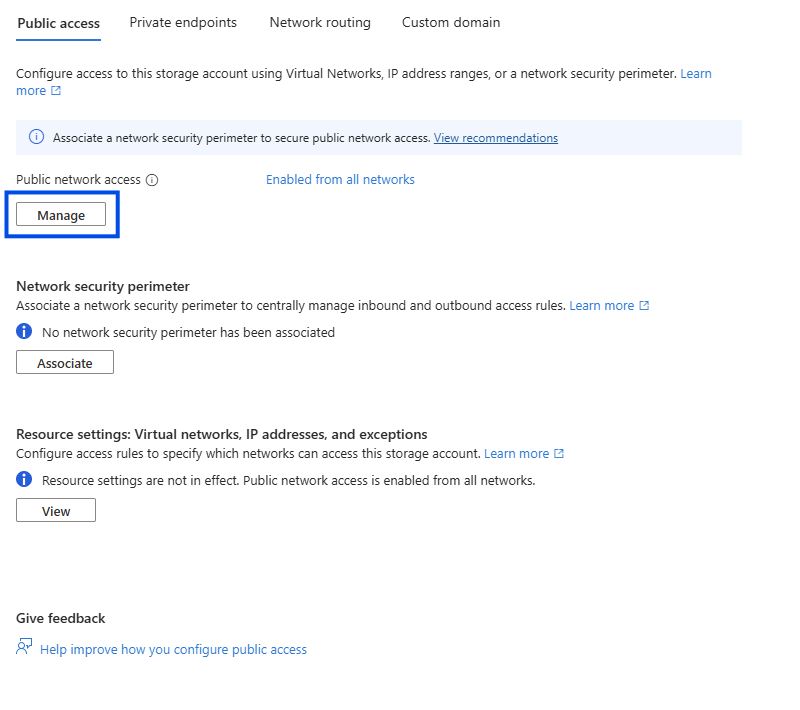Click the feedback person icon
Viewport: 800px width, 710px height.
(25, 648)
